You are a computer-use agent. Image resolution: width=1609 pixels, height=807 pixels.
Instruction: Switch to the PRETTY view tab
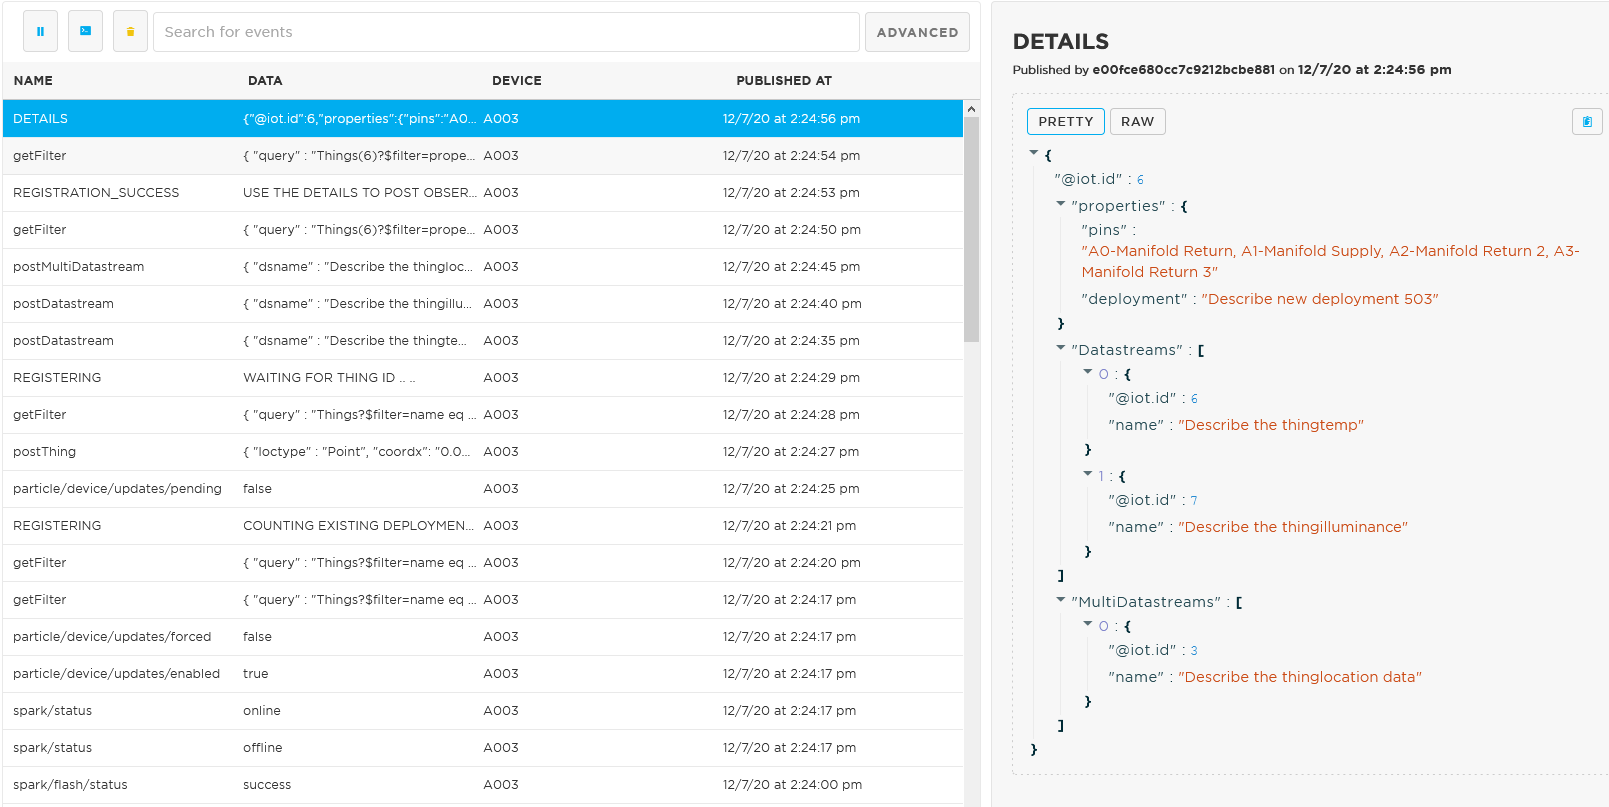coord(1066,121)
